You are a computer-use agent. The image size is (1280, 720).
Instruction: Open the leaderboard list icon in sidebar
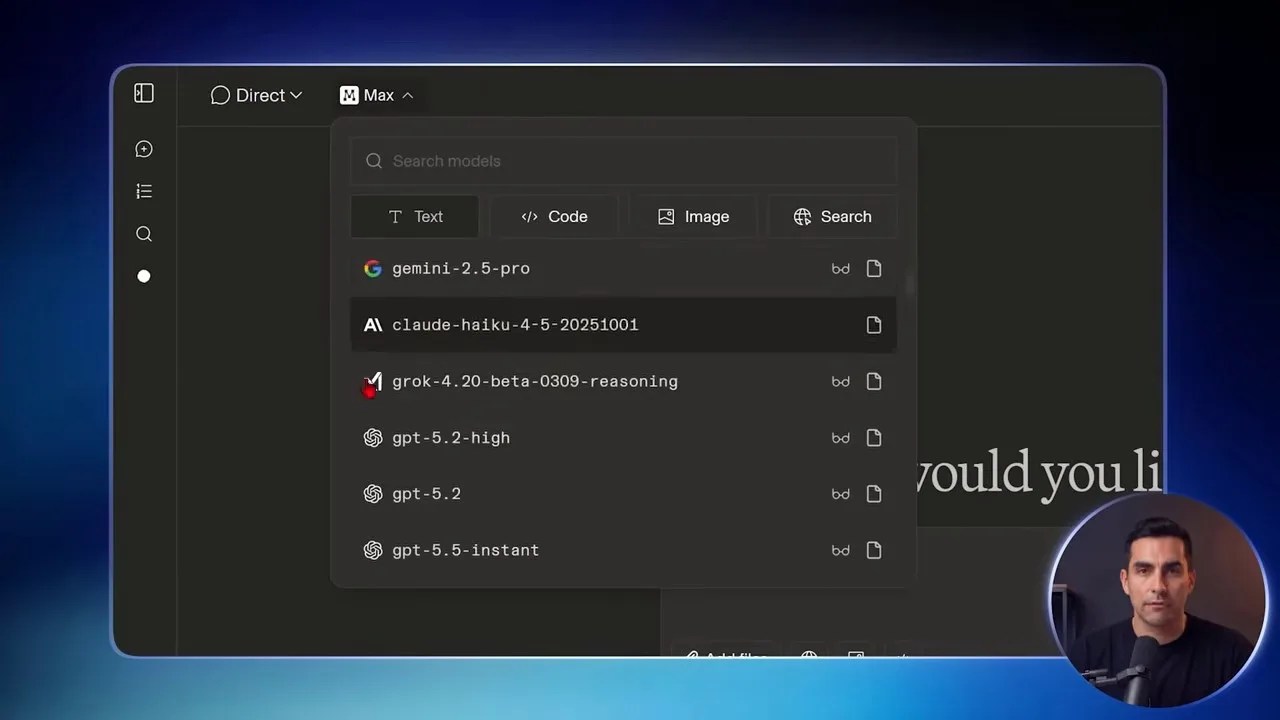(x=144, y=191)
